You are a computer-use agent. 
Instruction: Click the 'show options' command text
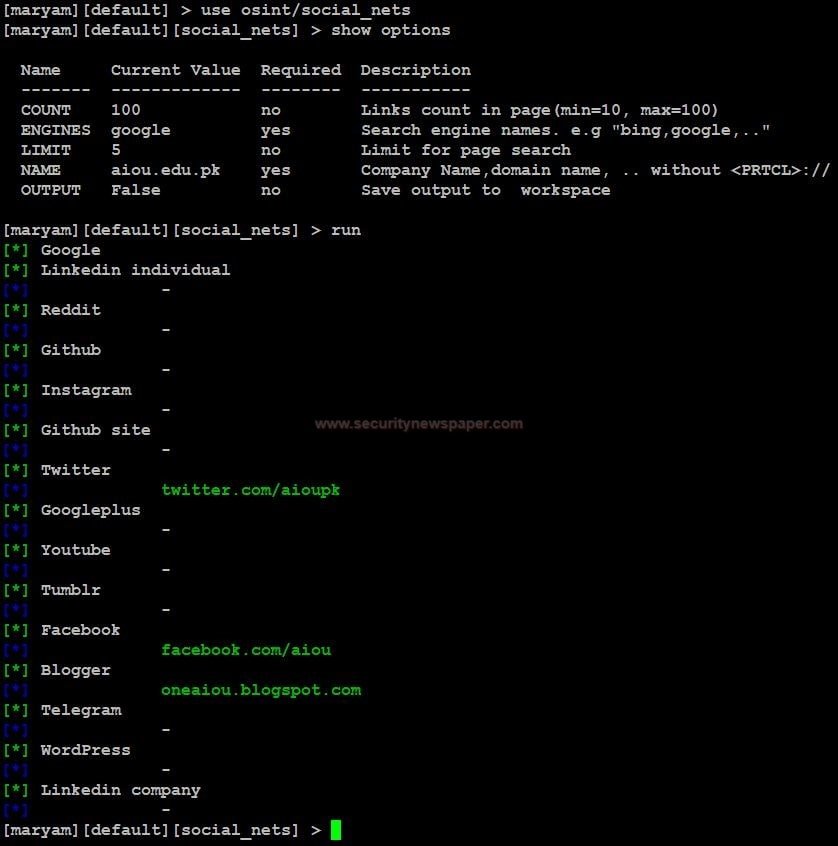click(x=391, y=30)
